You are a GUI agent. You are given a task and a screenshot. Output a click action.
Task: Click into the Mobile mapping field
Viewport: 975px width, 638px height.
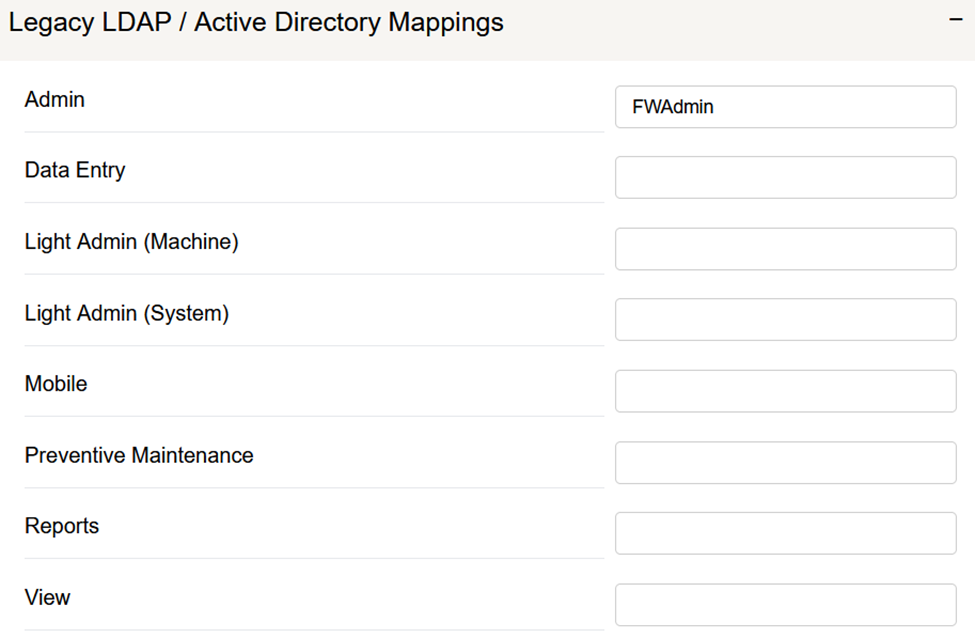785,391
